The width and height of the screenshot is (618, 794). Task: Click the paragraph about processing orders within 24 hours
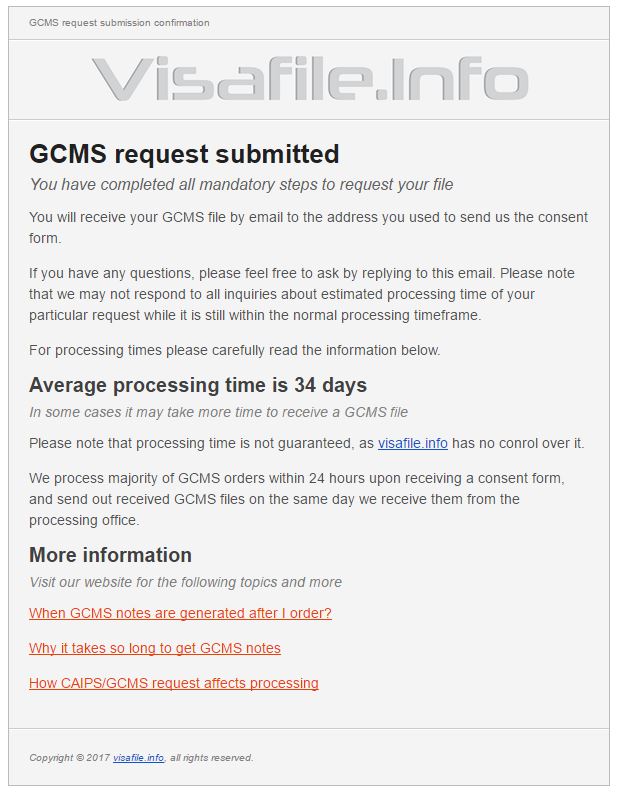(x=297, y=499)
